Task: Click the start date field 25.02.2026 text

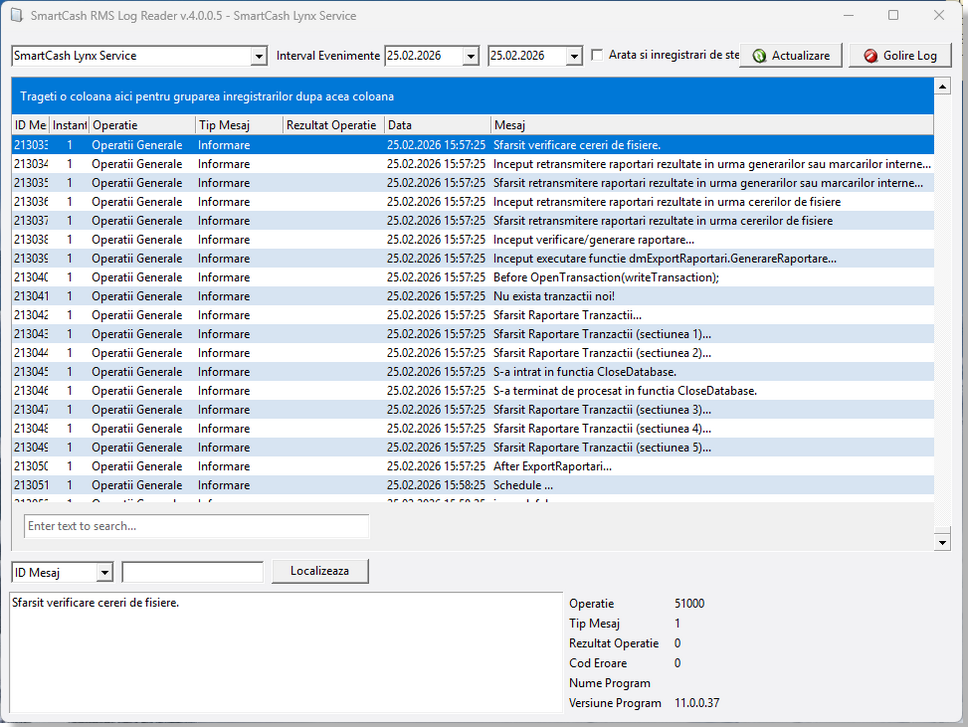Action: (414, 56)
